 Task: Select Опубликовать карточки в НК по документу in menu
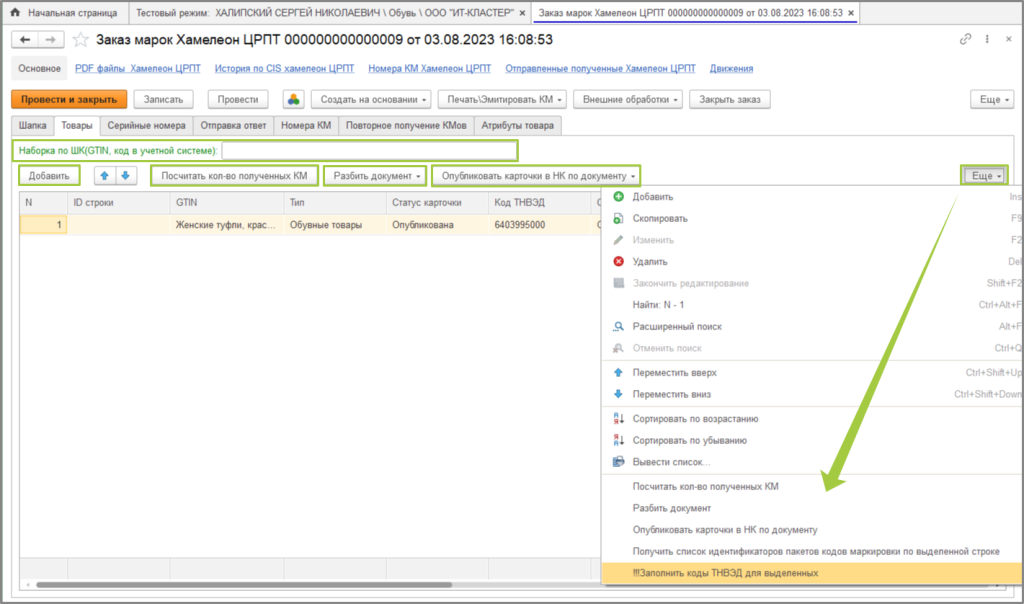coord(812,530)
